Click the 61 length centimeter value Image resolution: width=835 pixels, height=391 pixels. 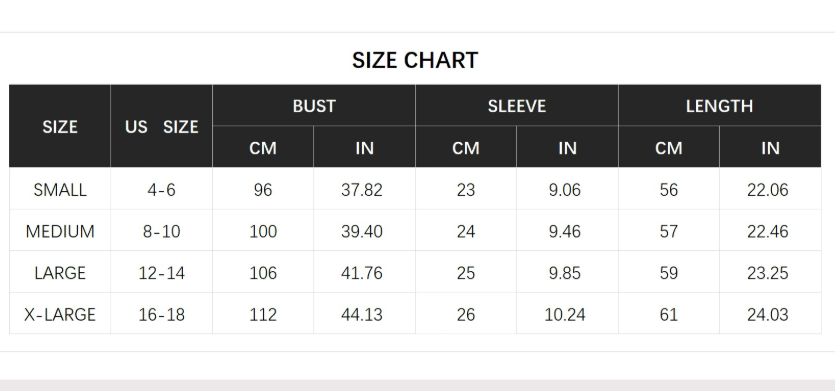[x=668, y=314]
